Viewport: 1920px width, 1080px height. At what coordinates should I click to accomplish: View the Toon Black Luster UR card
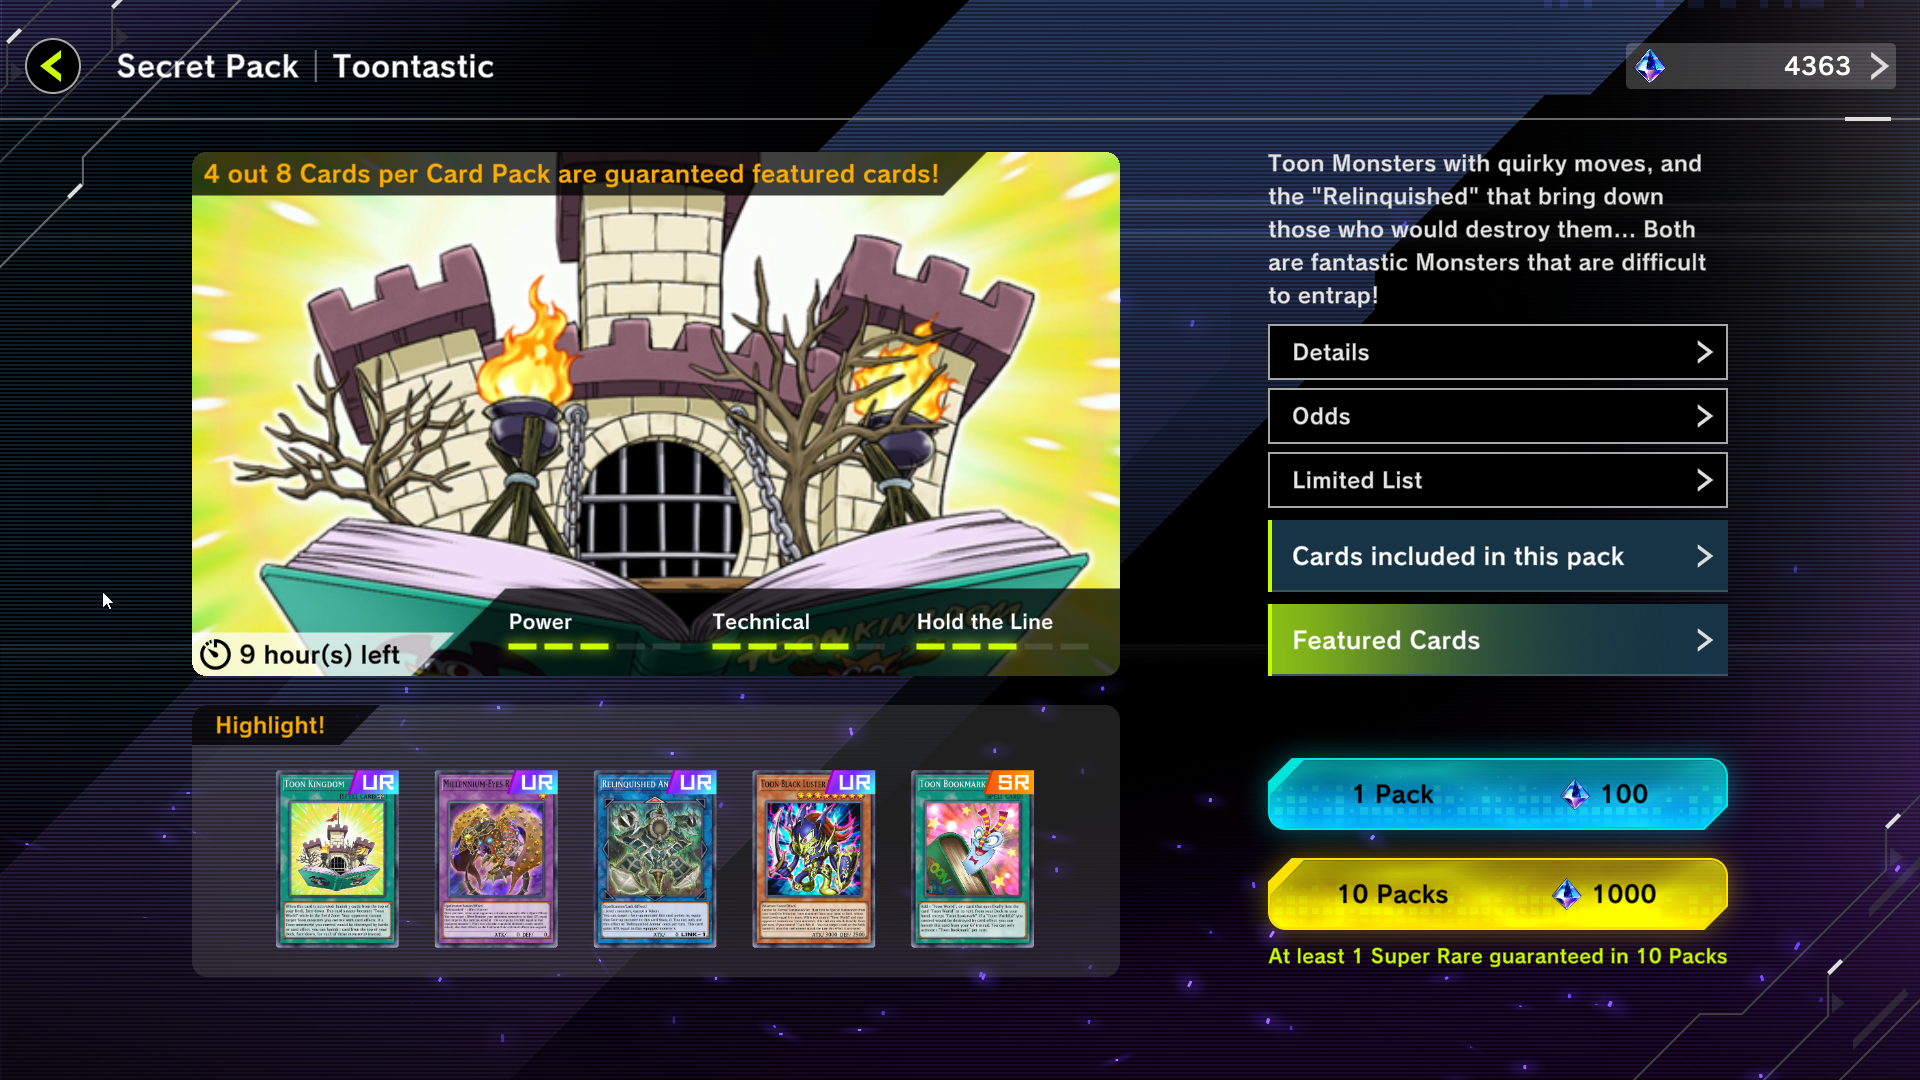[814, 859]
